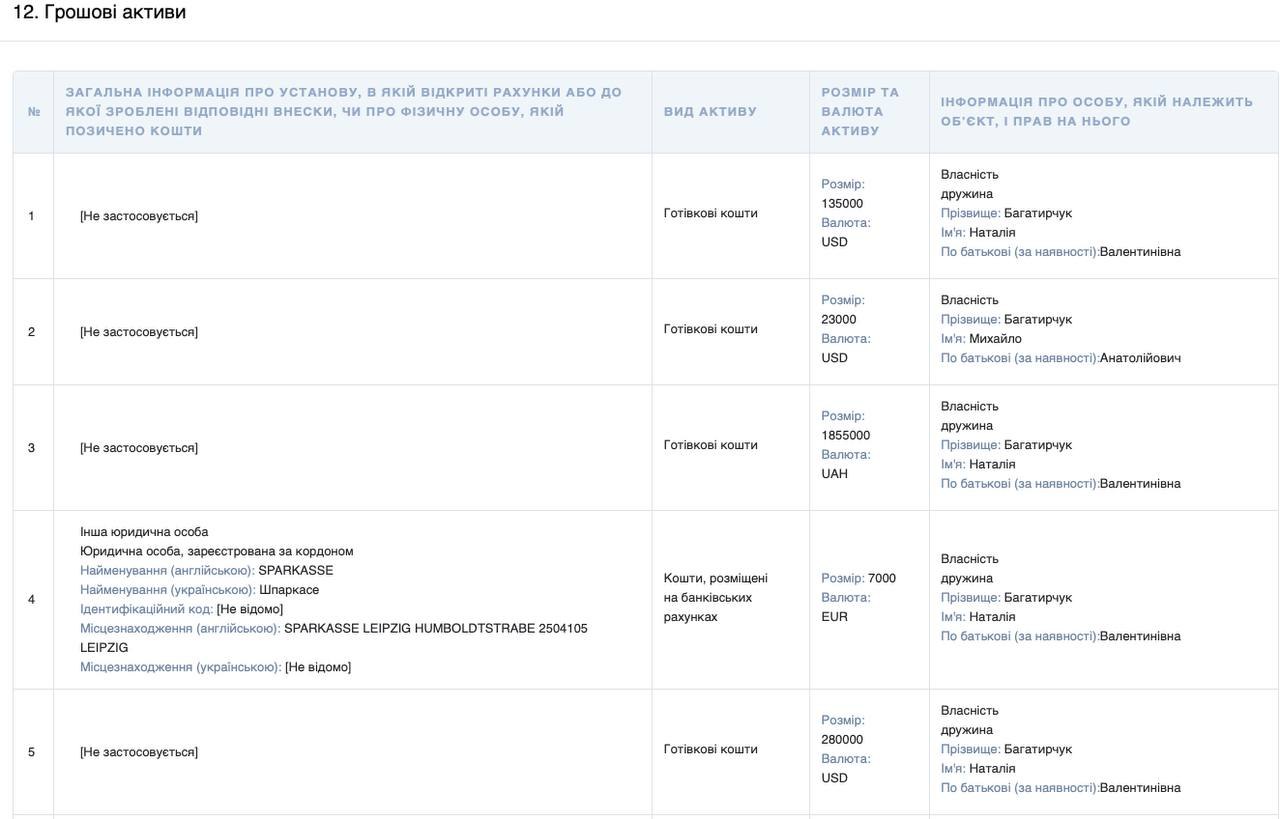
Task: Click "[Не застосовується]" in row number 1
Action: click(x=139, y=216)
